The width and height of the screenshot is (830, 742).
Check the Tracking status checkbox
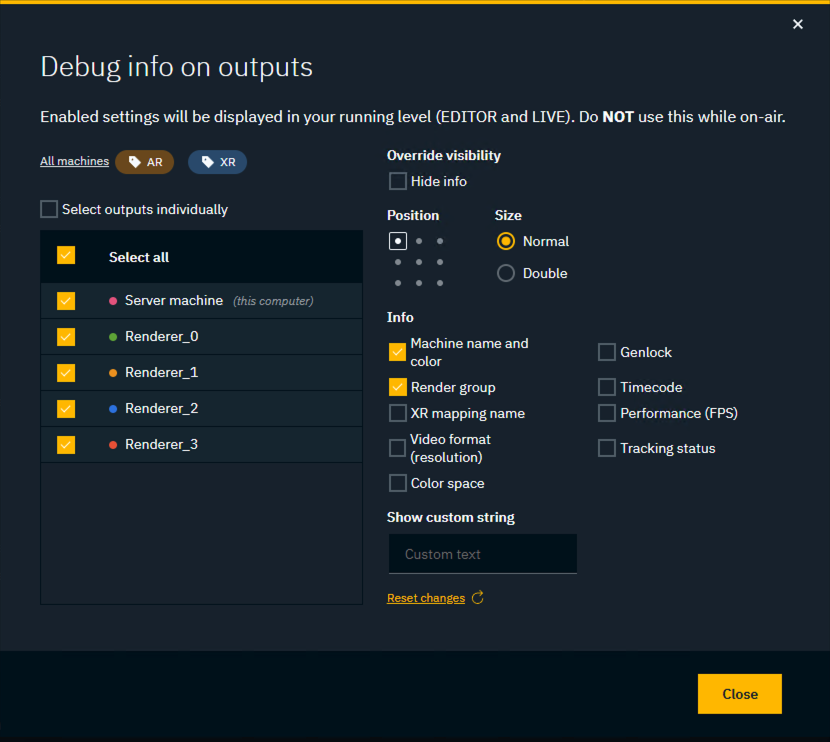click(x=607, y=448)
